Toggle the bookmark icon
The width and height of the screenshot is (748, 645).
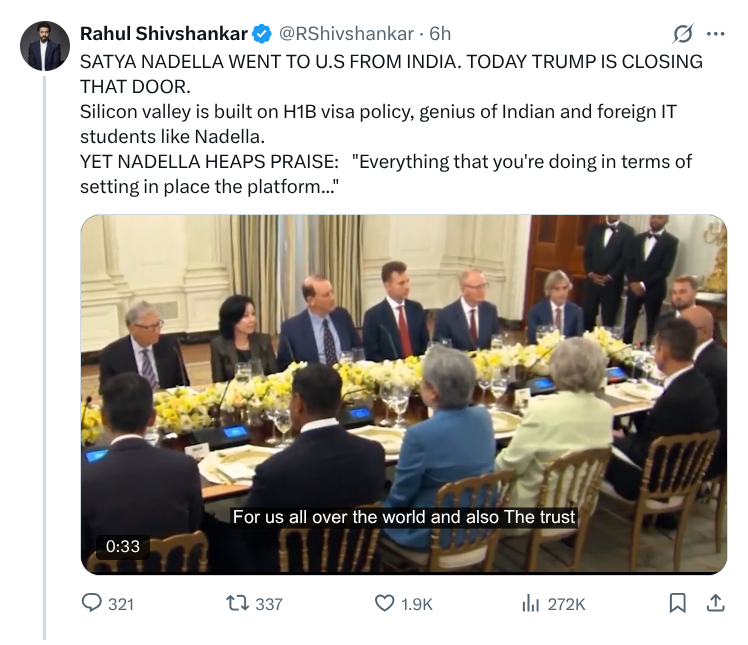[x=677, y=603]
